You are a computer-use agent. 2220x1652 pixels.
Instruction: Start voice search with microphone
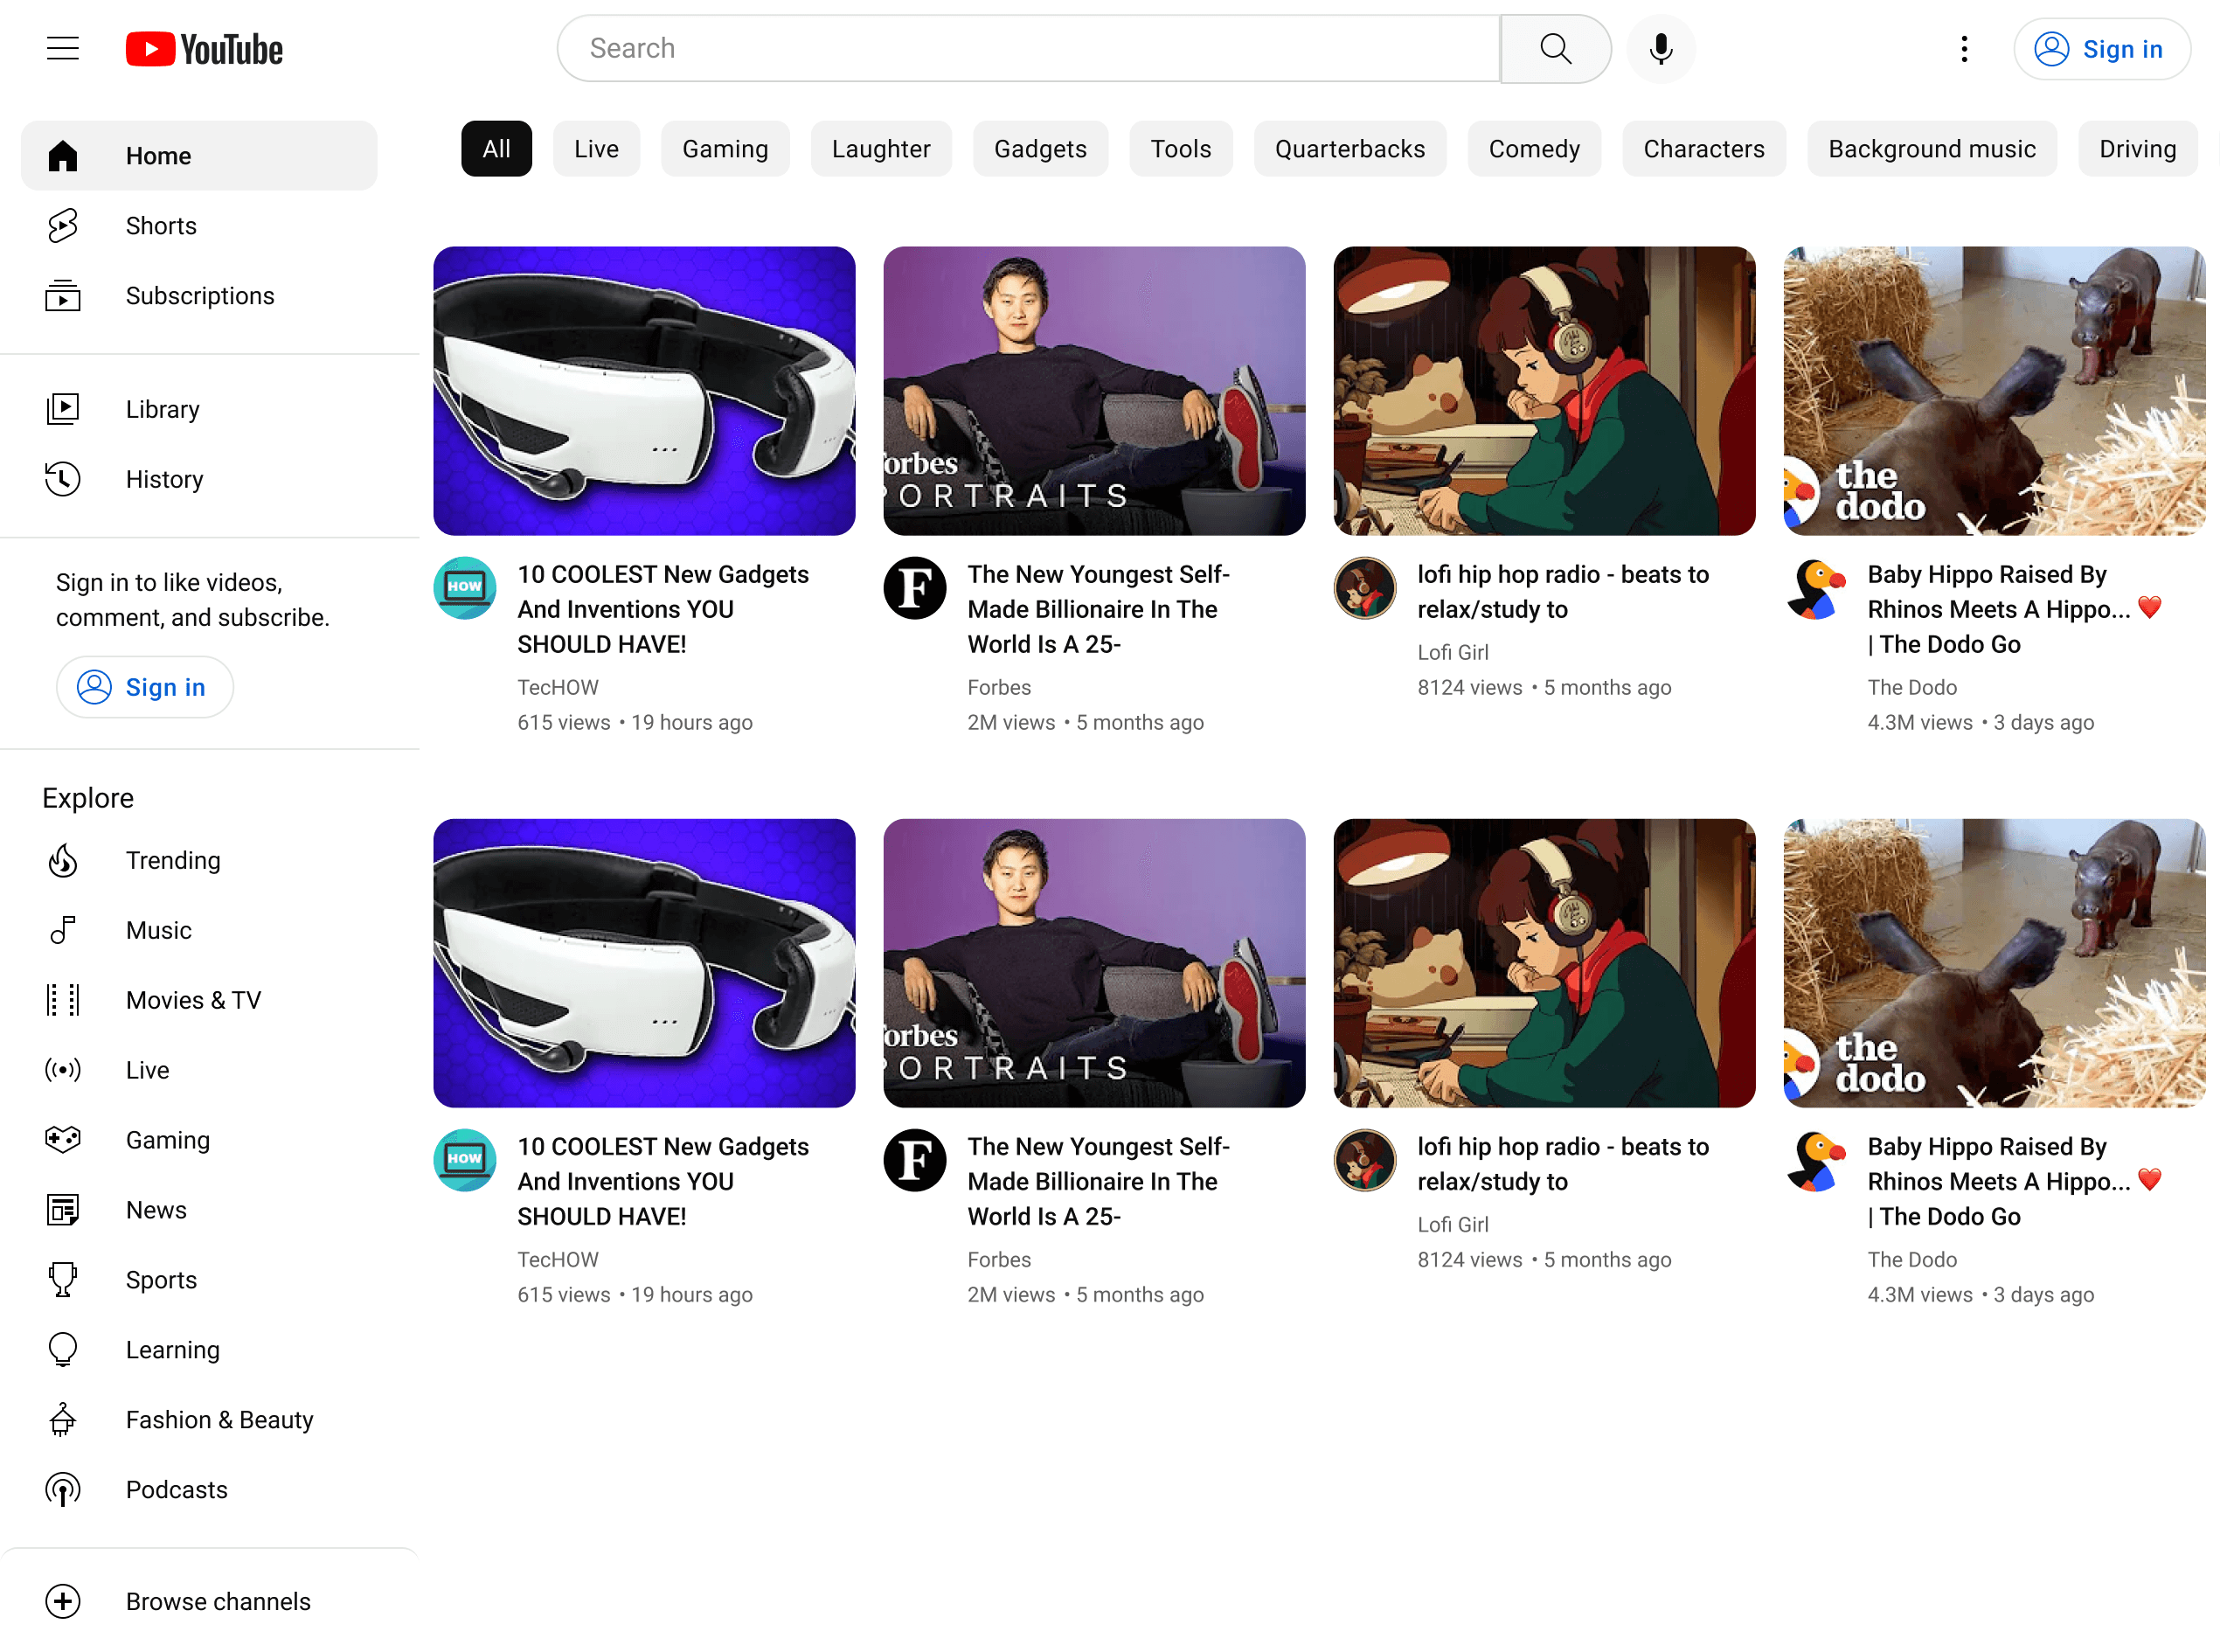click(x=1660, y=48)
